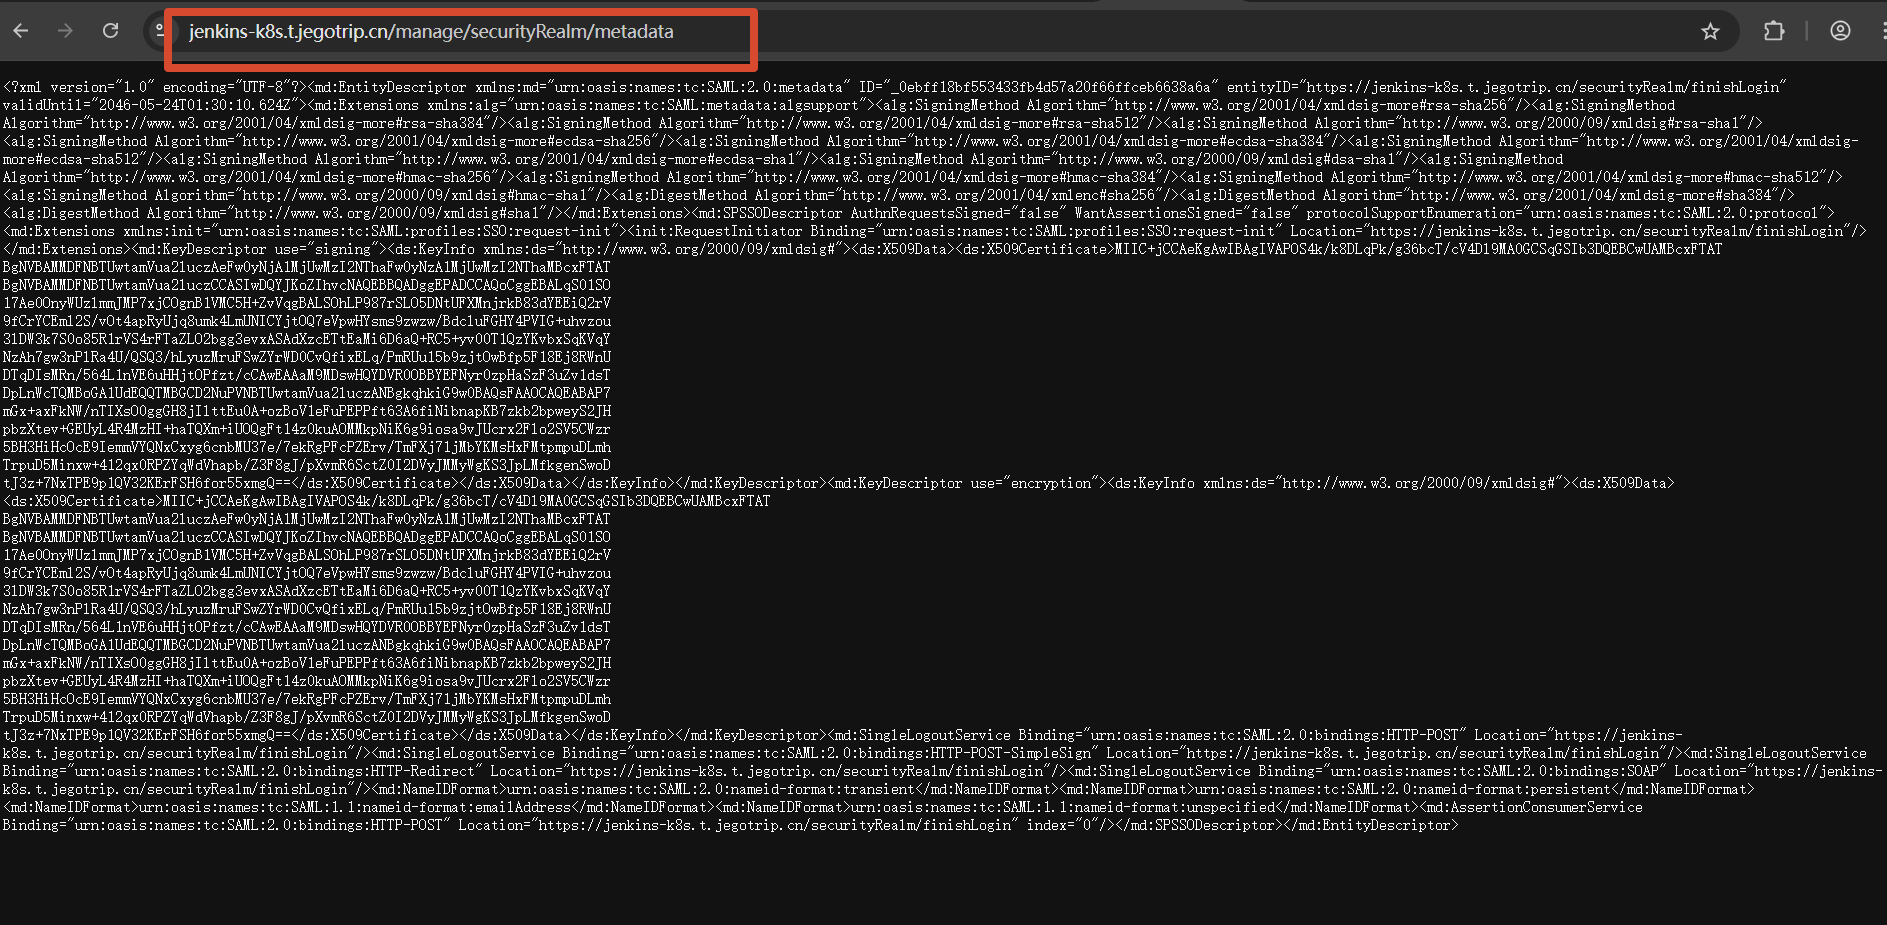Click the WantAssertionsSigned="false" attribute

coord(1186,213)
